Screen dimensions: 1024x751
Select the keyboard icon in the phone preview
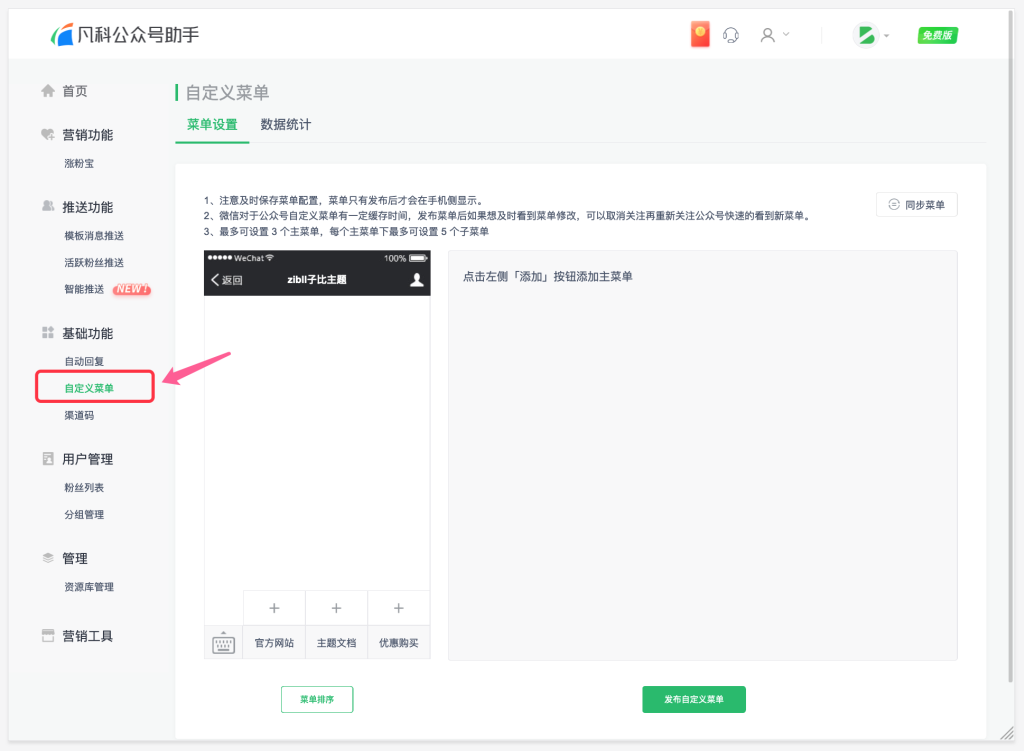coord(224,642)
